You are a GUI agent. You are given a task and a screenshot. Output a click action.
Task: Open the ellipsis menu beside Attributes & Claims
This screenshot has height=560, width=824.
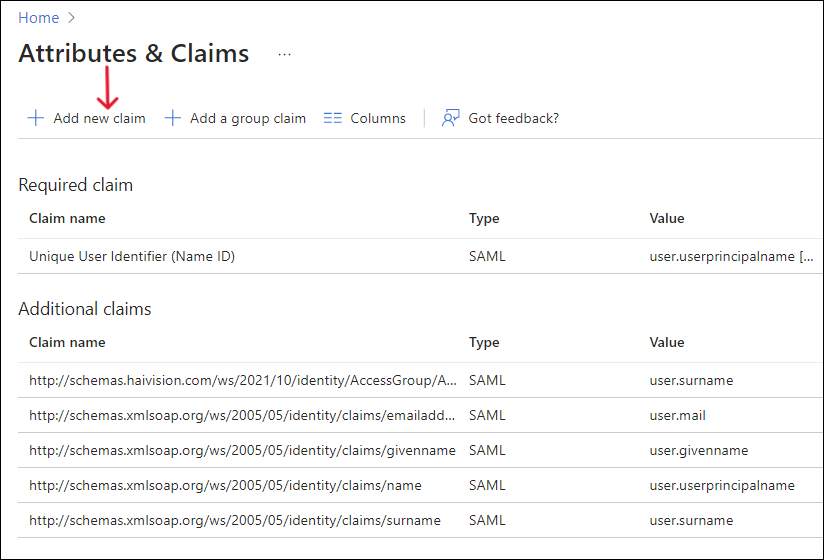pos(285,54)
